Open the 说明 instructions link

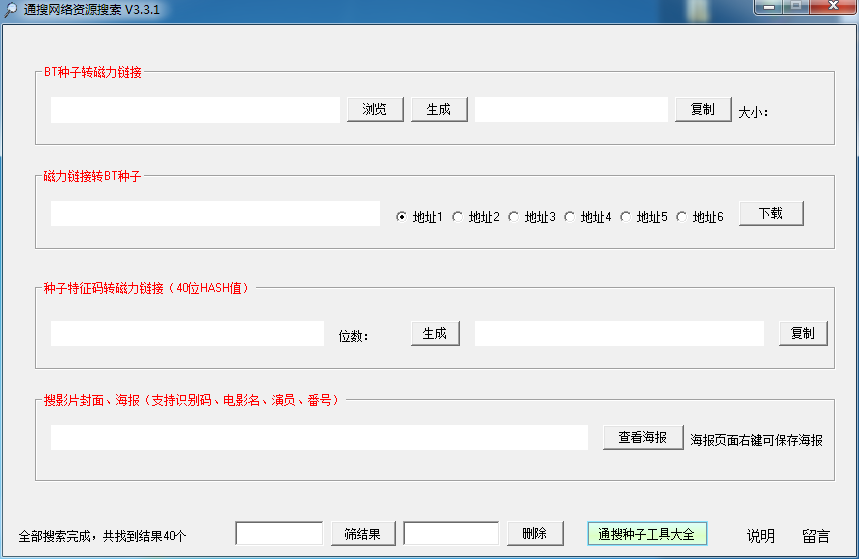click(x=761, y=536)
